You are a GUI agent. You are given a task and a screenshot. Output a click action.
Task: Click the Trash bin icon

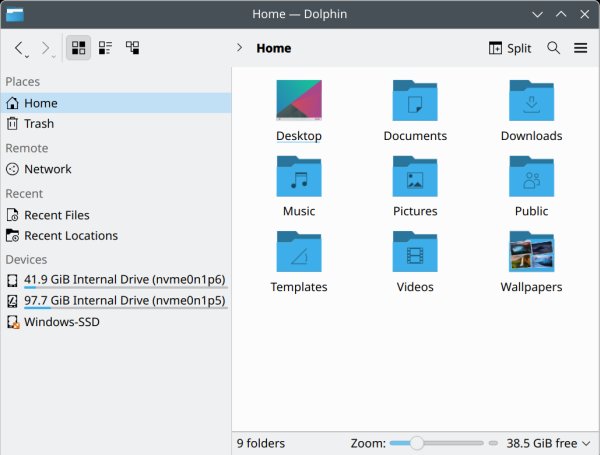(x=12, y=124)
